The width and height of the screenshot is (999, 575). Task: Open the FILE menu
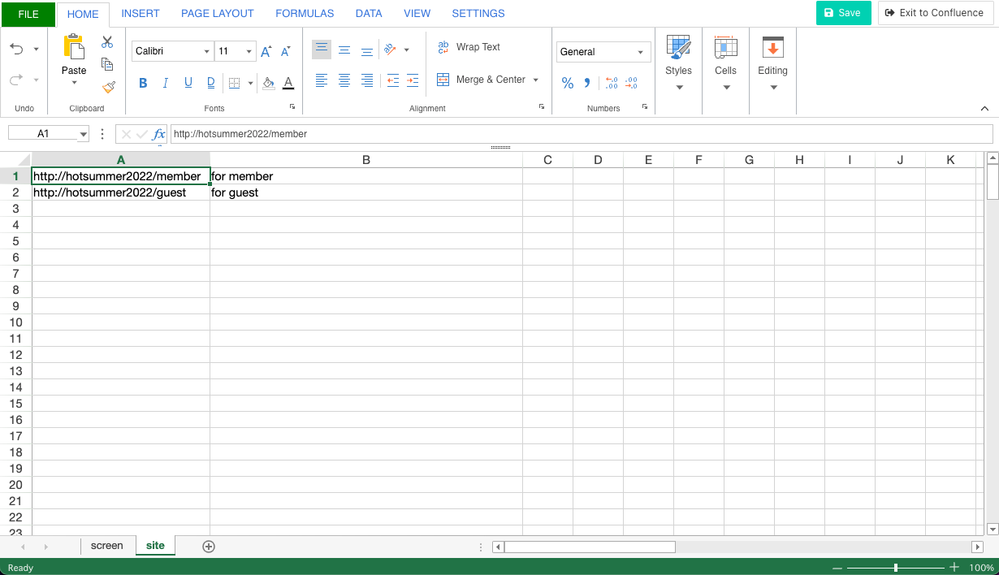[x=28, y=14]
